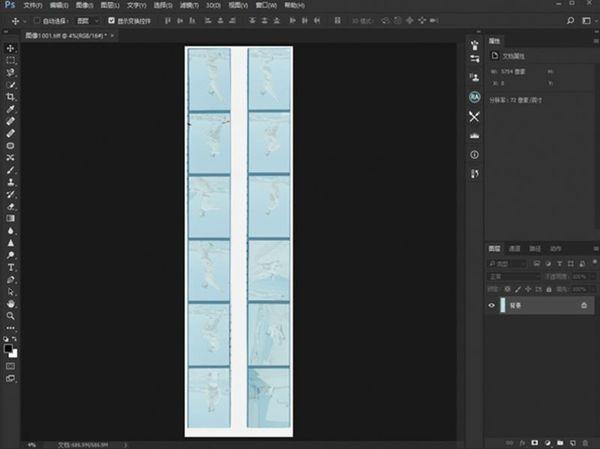Open the Layer (图层) menu
The width and height of the screenshot is (600, 449).
pyautogui.click(x=110, y=5)
